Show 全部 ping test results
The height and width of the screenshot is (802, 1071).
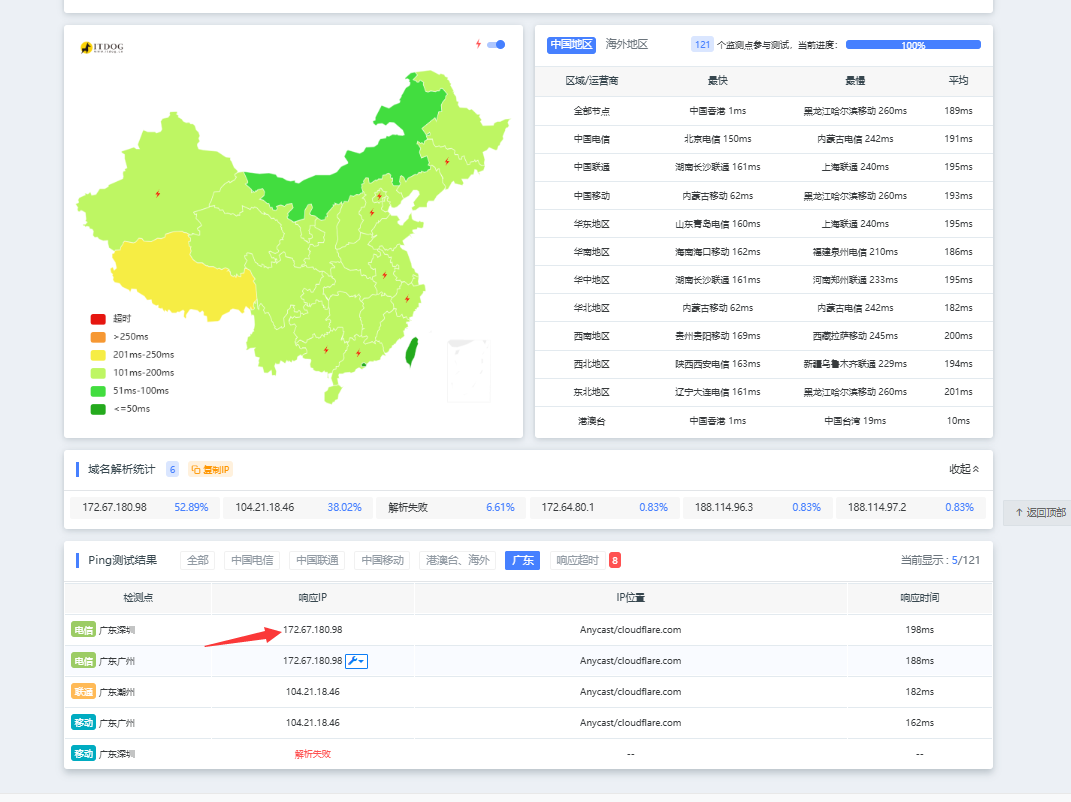[x=197, y=560]
